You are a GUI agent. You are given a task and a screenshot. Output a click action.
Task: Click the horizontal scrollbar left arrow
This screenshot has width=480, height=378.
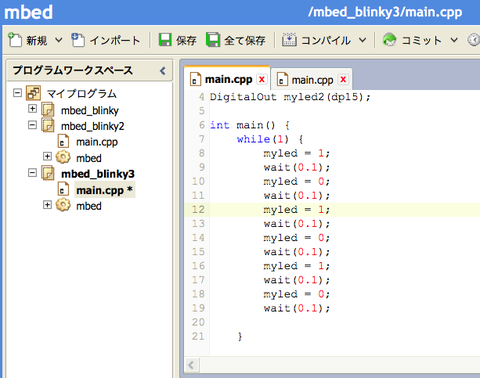(191, 365)
